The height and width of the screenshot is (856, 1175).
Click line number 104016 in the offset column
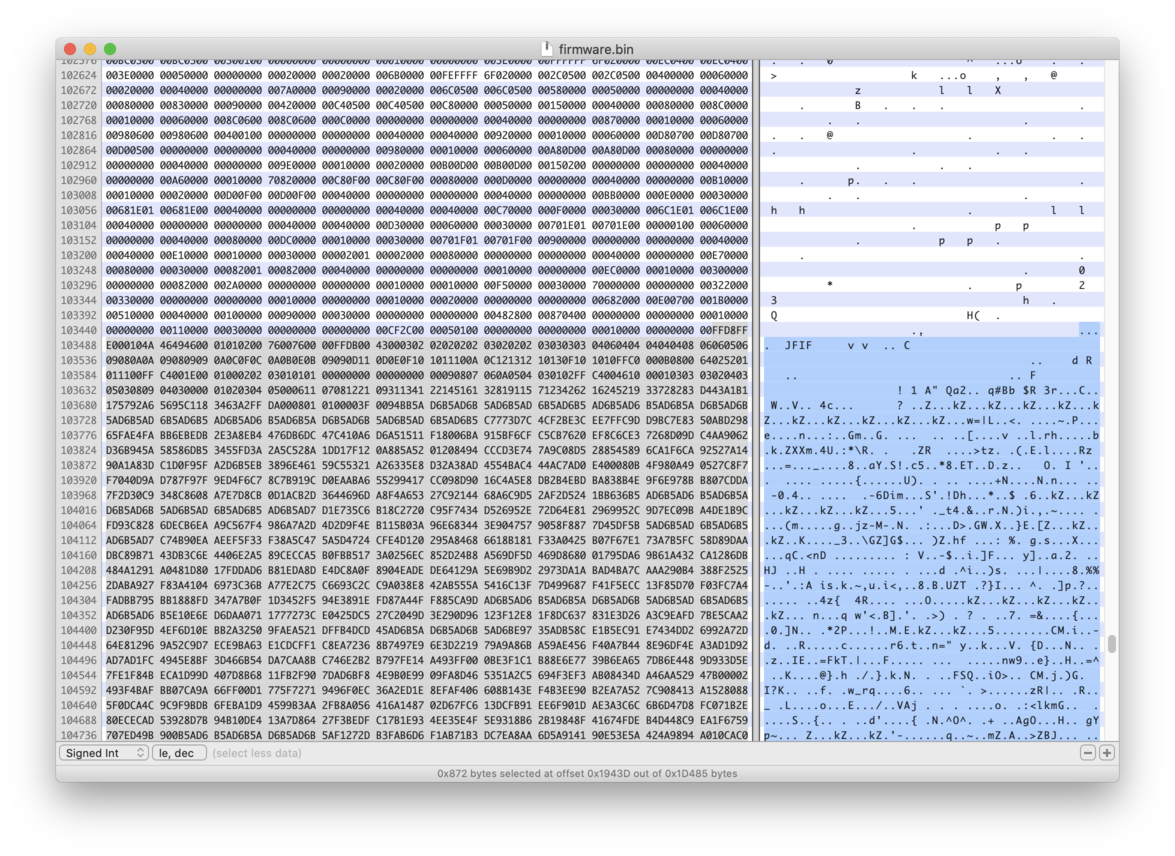click(79, 510)
